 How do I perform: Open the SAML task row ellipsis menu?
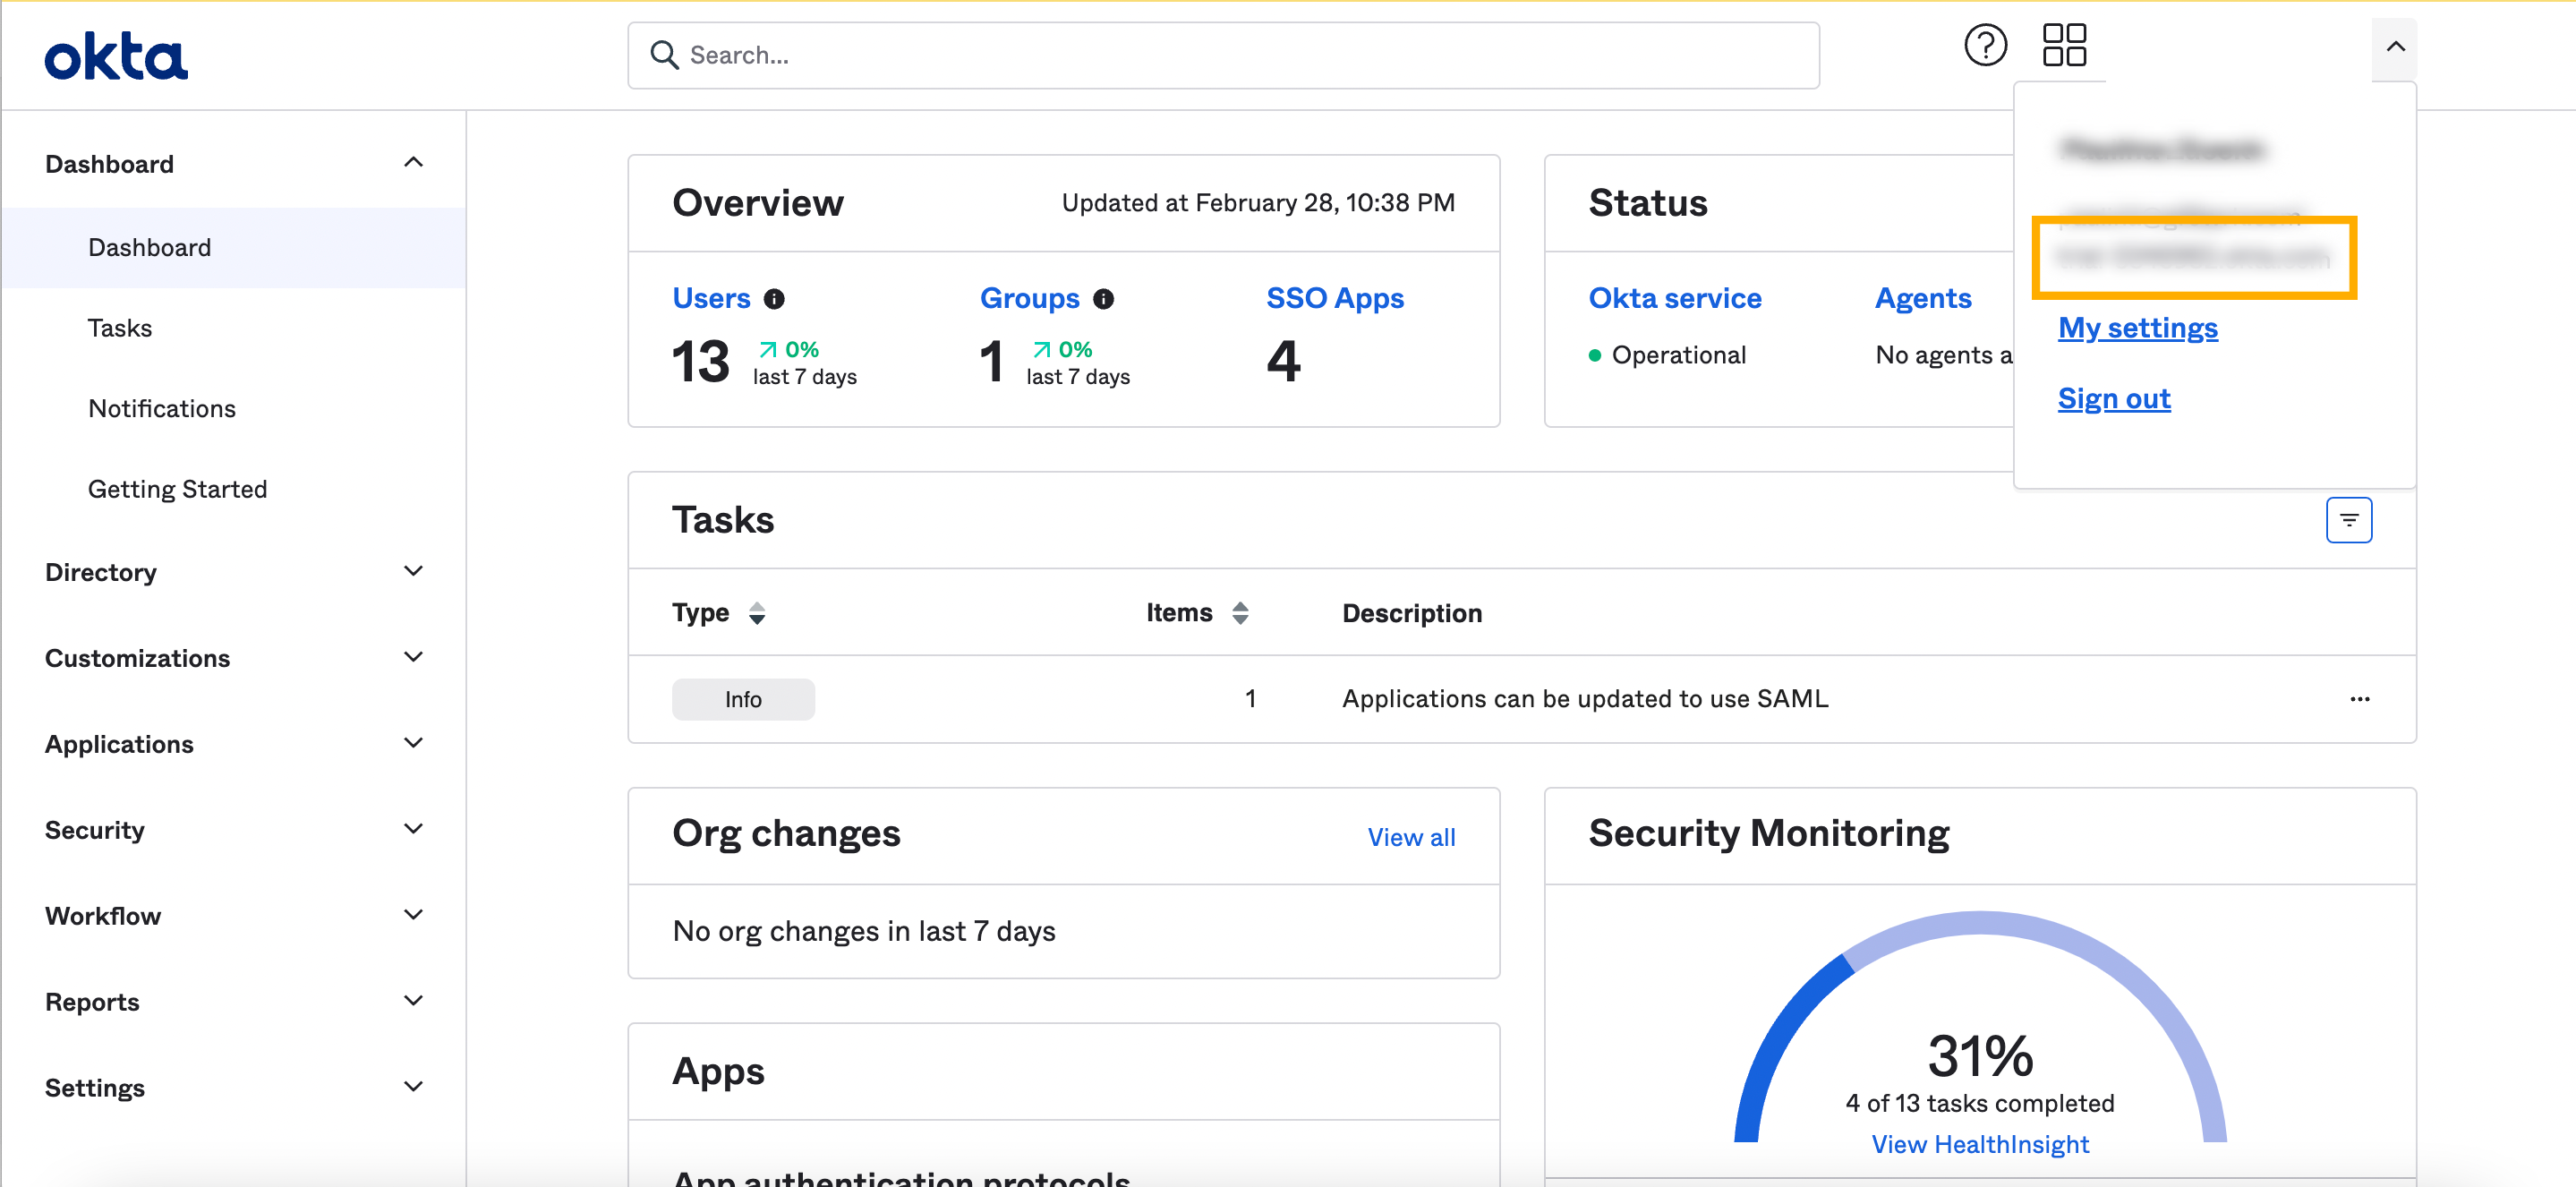(2360, 699)
